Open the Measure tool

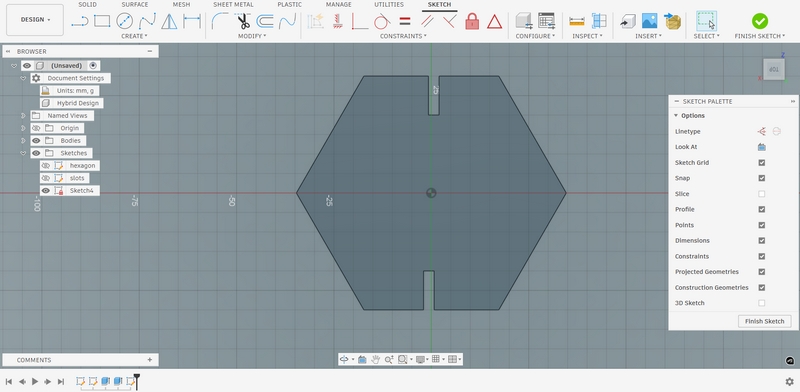[x=577, y=21]
